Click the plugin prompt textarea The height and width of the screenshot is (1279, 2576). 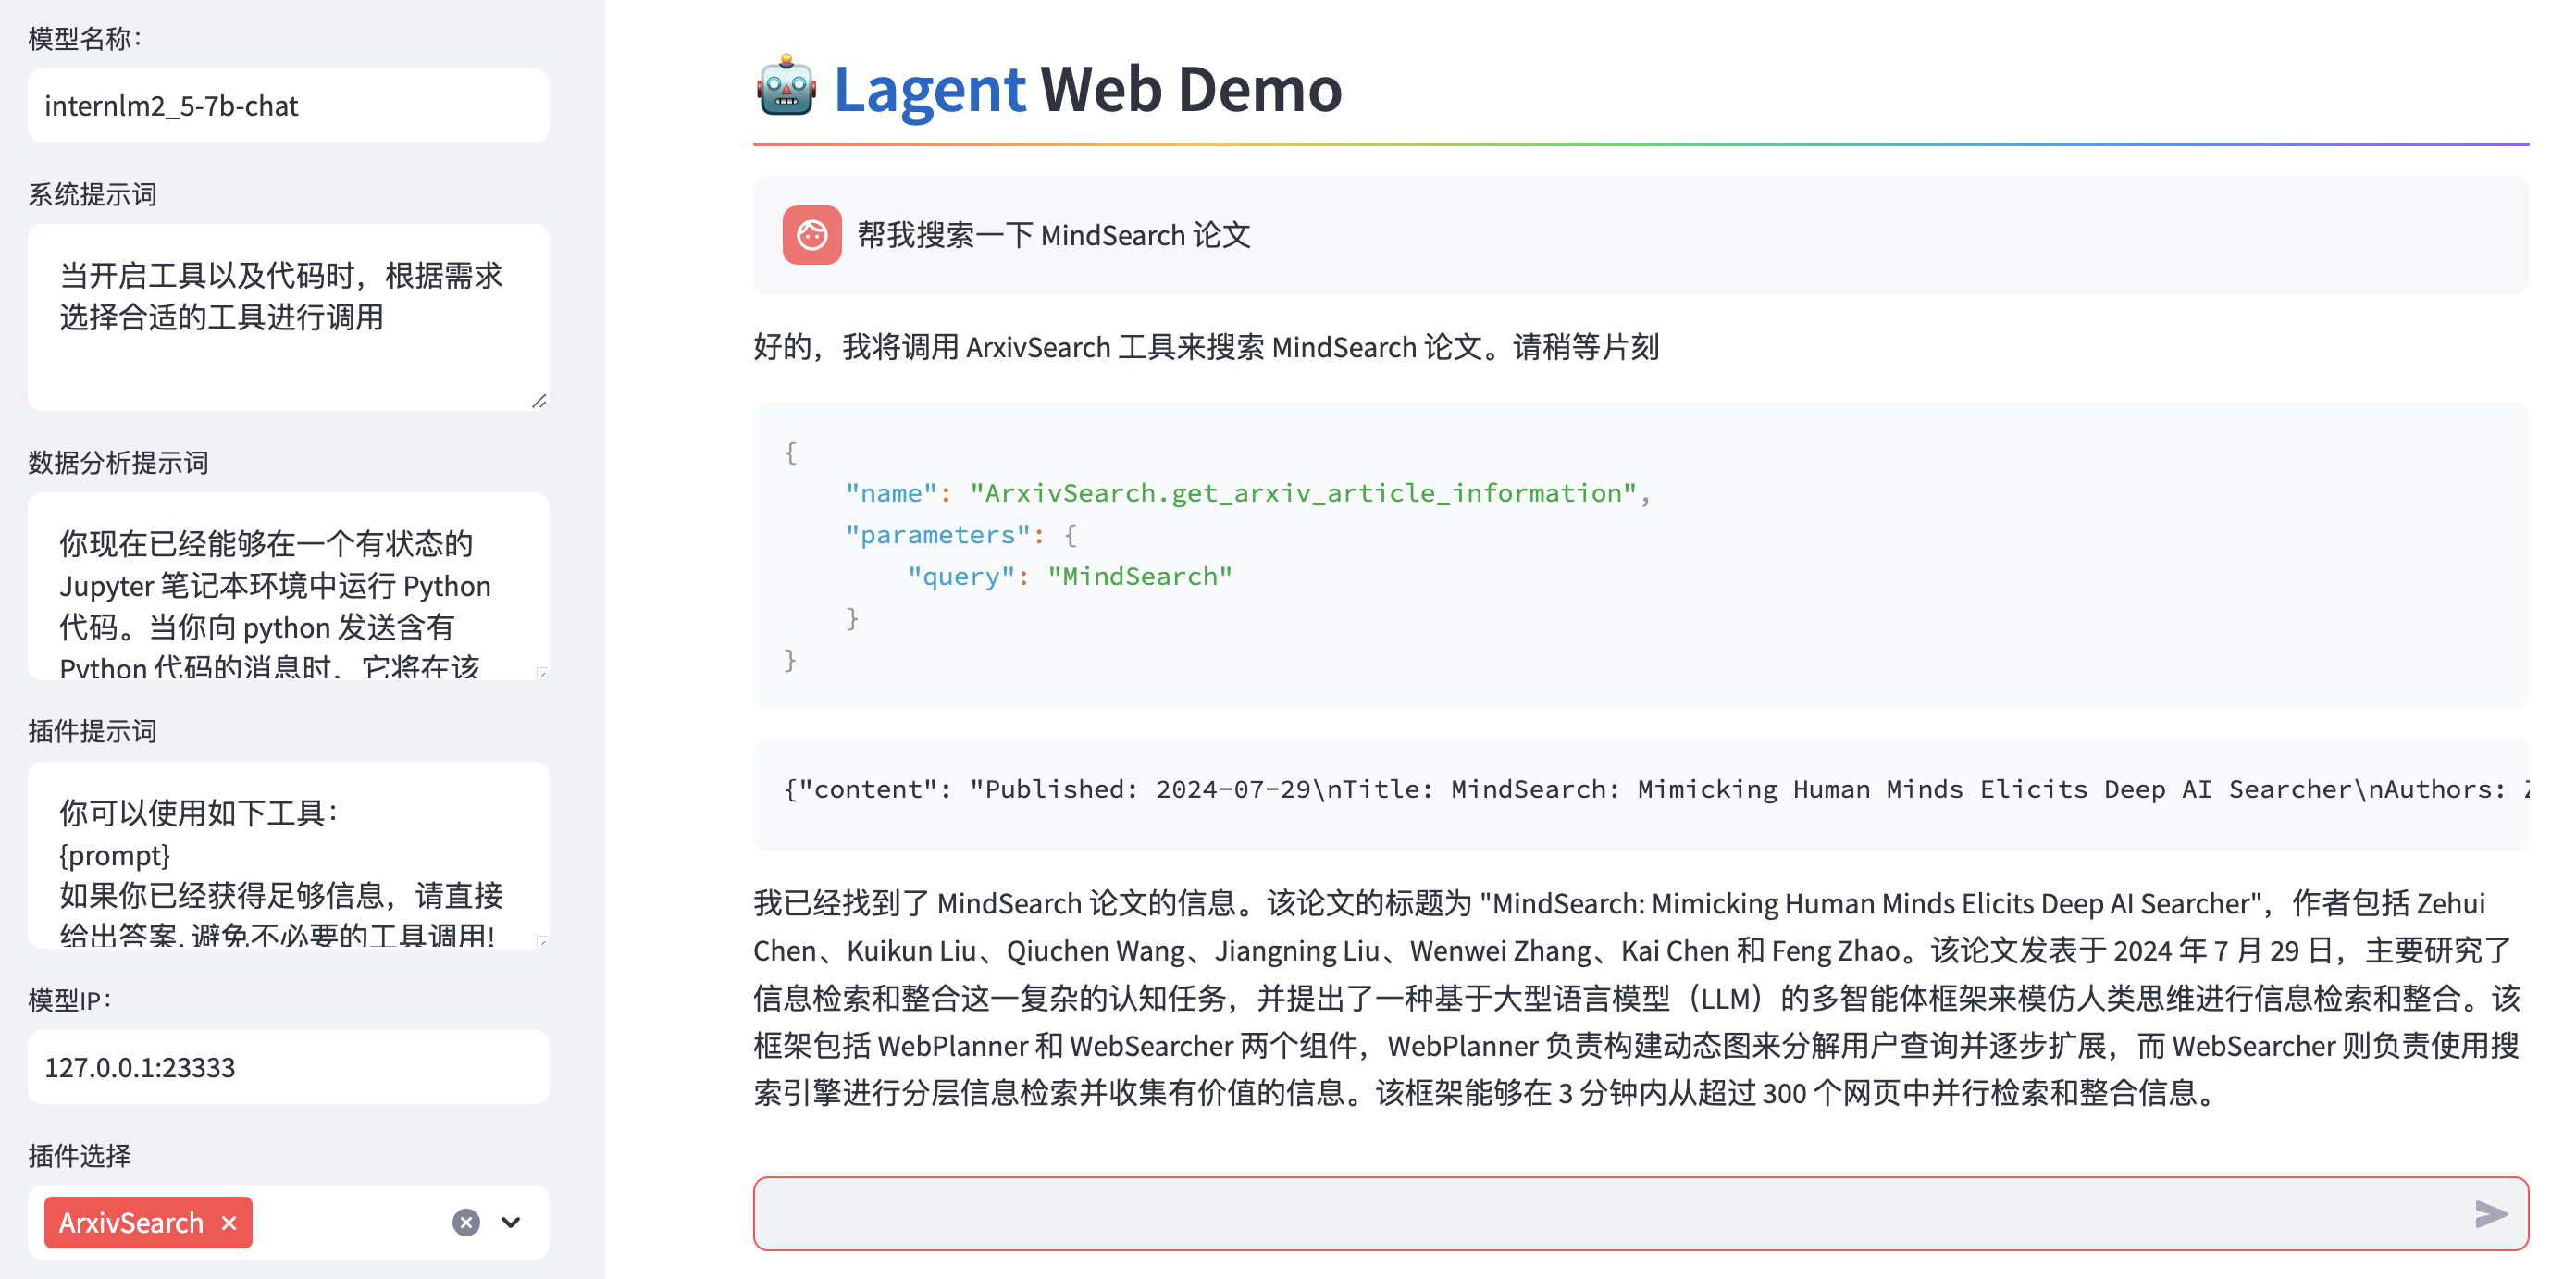(288, 854)
